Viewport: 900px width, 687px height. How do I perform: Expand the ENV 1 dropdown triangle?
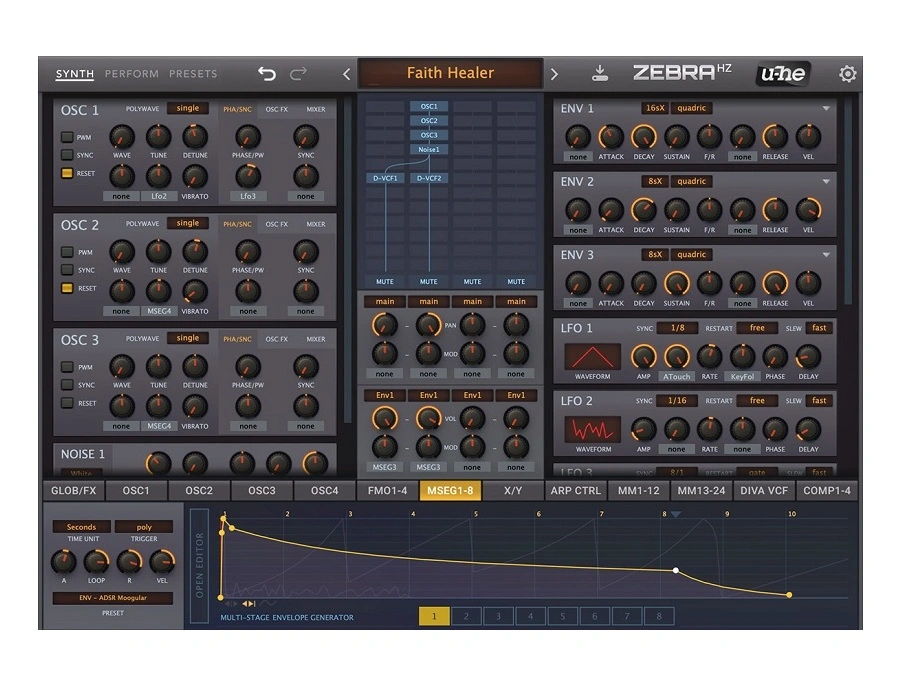click(x=826, y=109)
